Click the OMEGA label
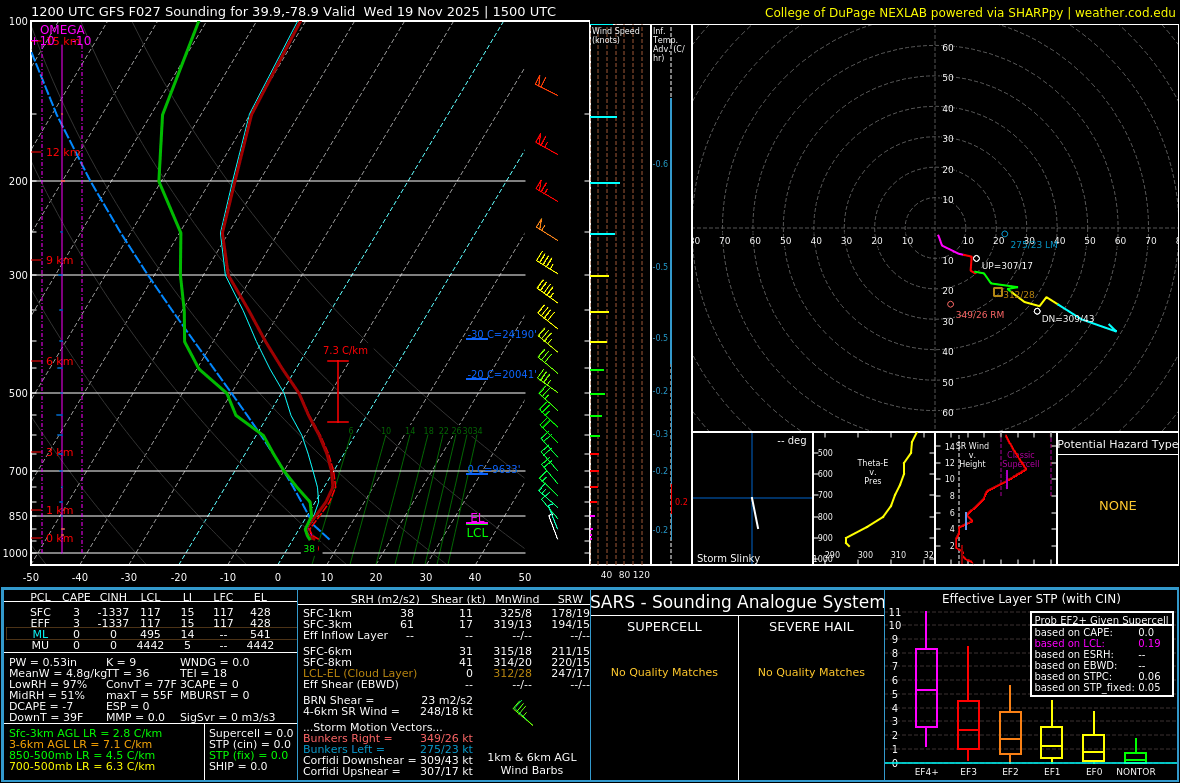The height and width of the screenshot is (783, 1180). [62, 30]
